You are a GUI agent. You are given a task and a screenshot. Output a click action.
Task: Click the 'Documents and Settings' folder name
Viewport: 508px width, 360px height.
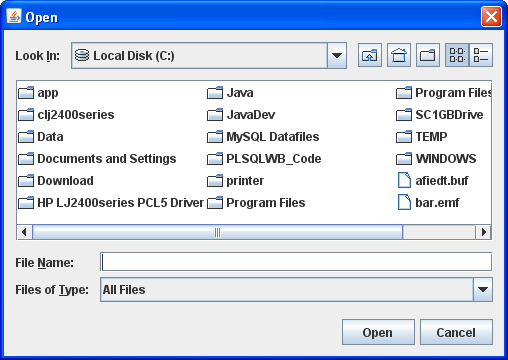pos(107,159)
